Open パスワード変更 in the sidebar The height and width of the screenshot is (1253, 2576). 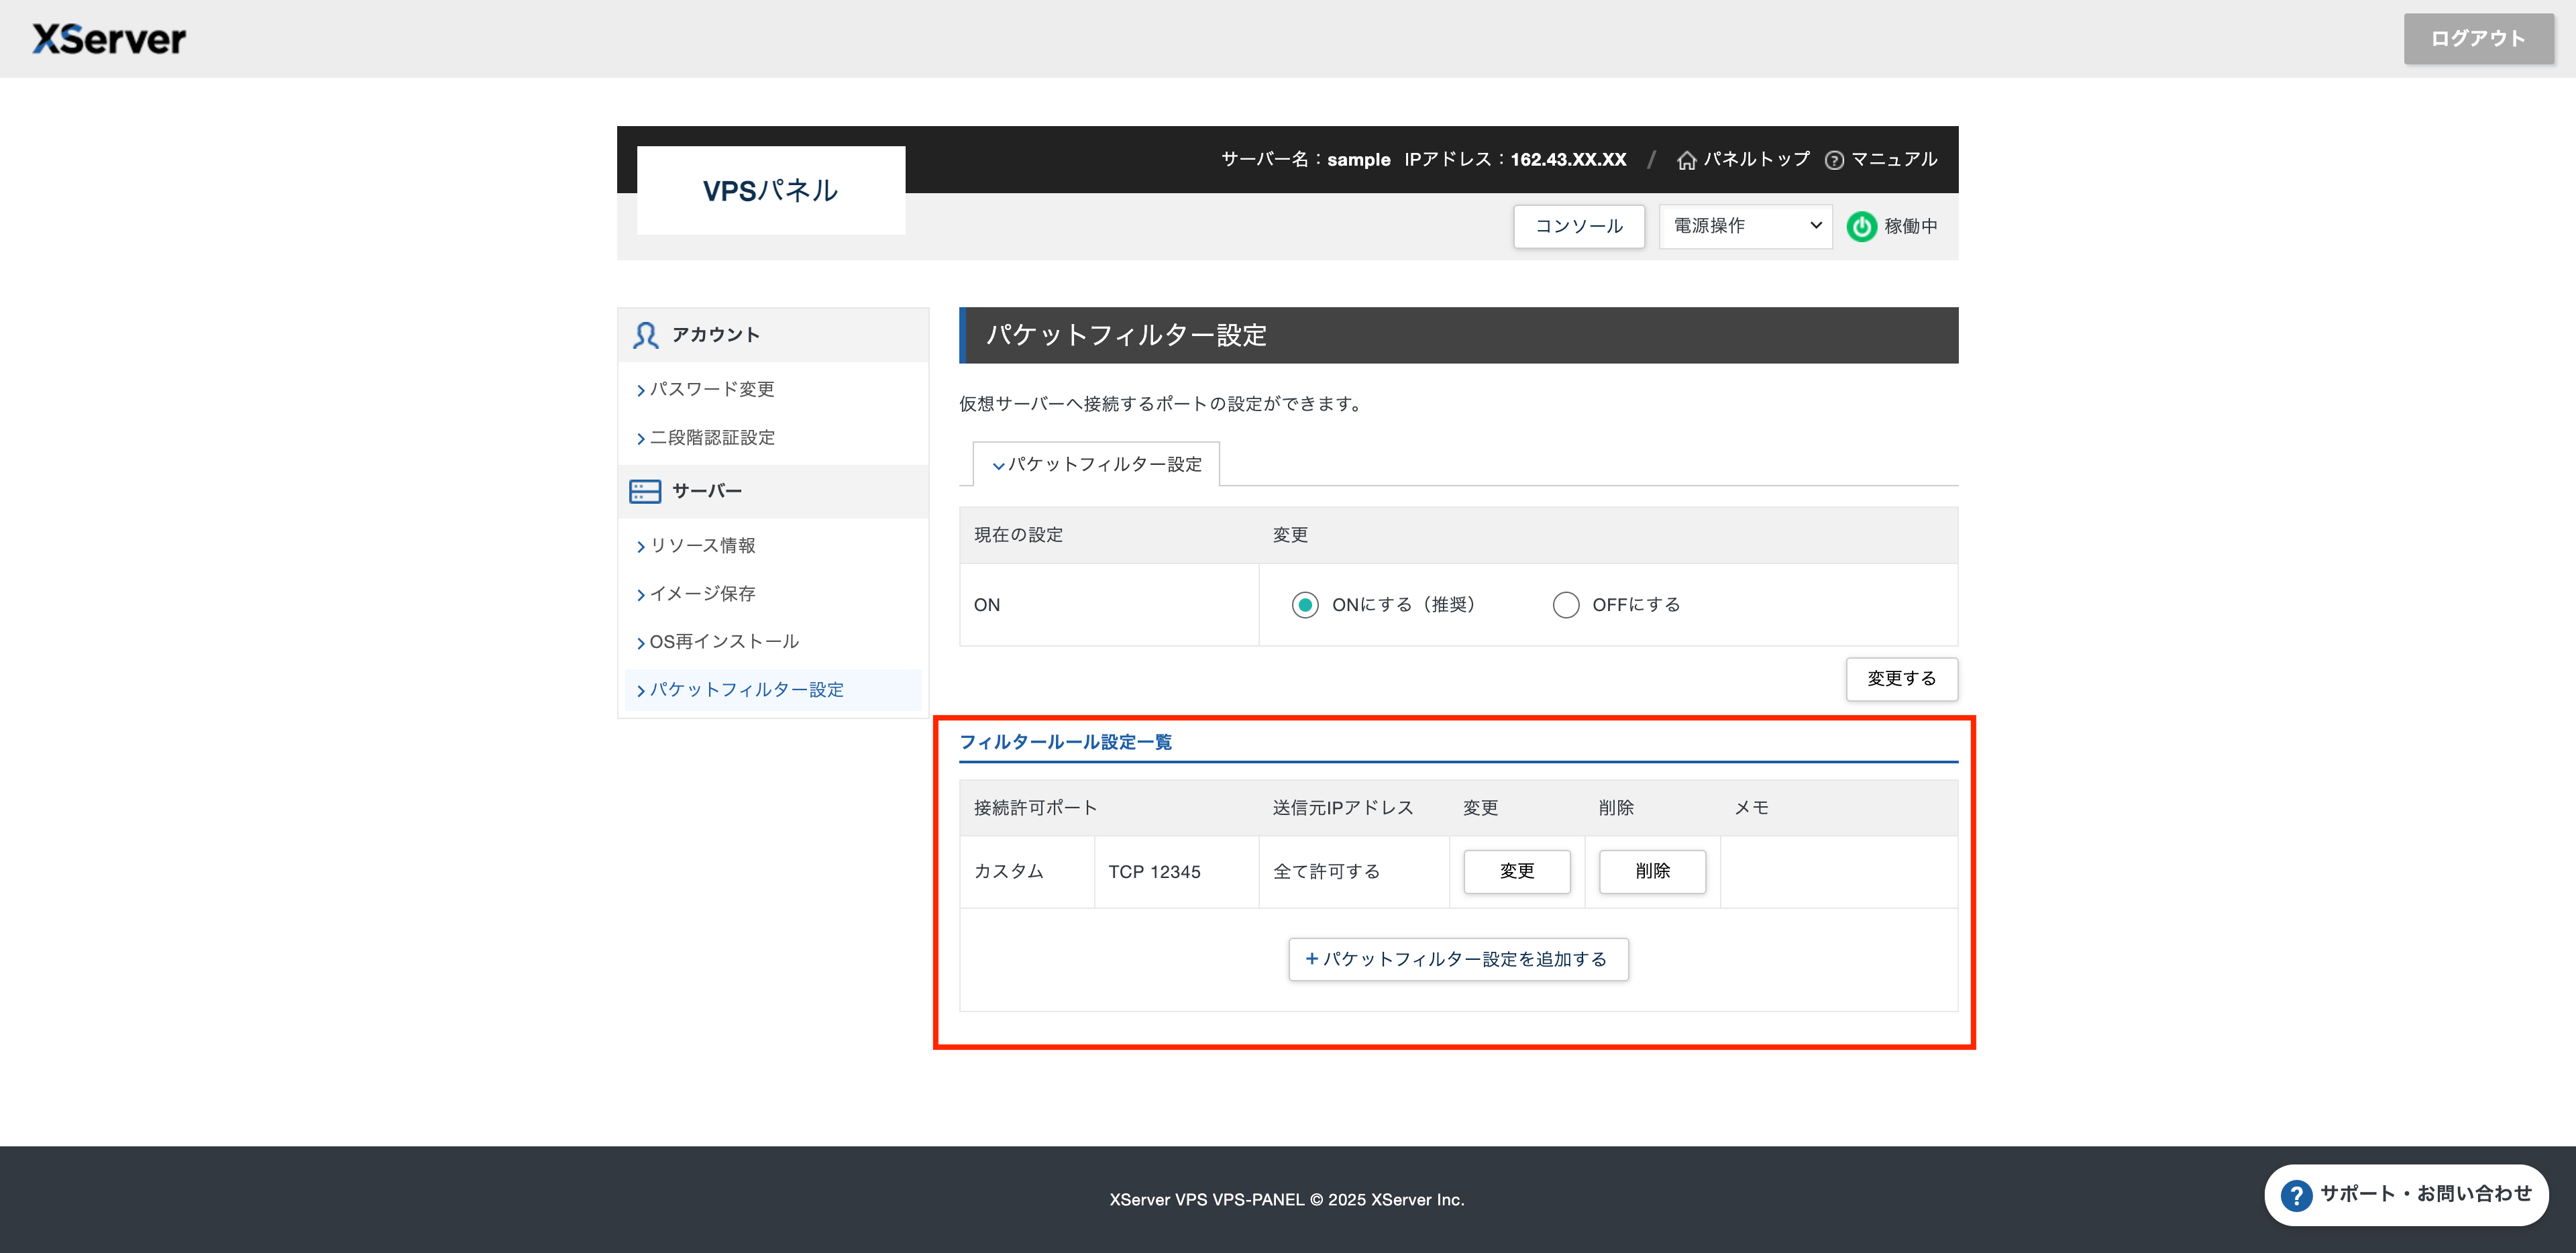[711, 389]
